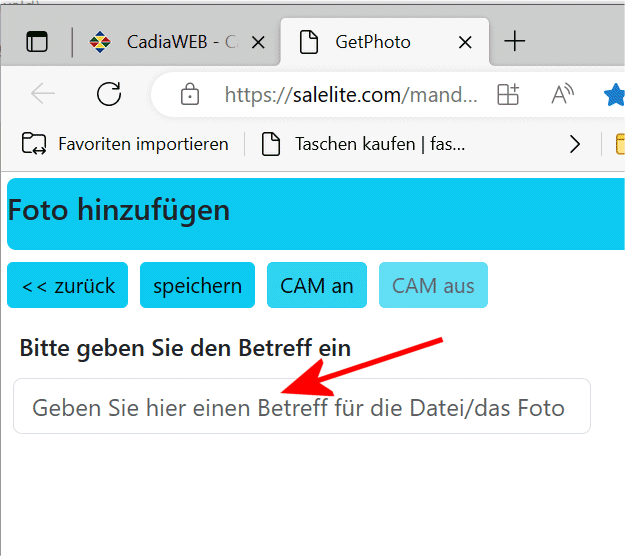Image resolution: width=625 pixels, height=556 pixels.
Task: Click the Foto hinzufügen heading
Action: point(119,210)
